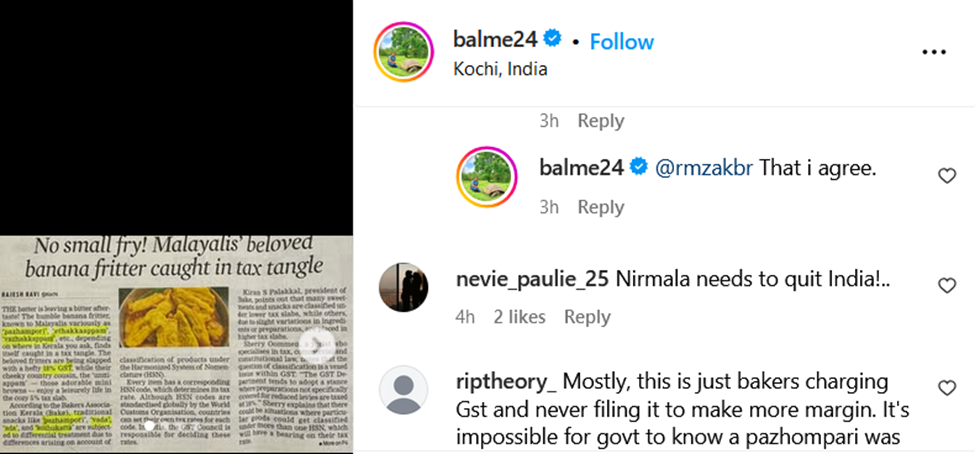The height and width of the screenshot is (454, 975).
Task: Open riptheory_'s default profile avatar
Action: click(x=404, y=390)
